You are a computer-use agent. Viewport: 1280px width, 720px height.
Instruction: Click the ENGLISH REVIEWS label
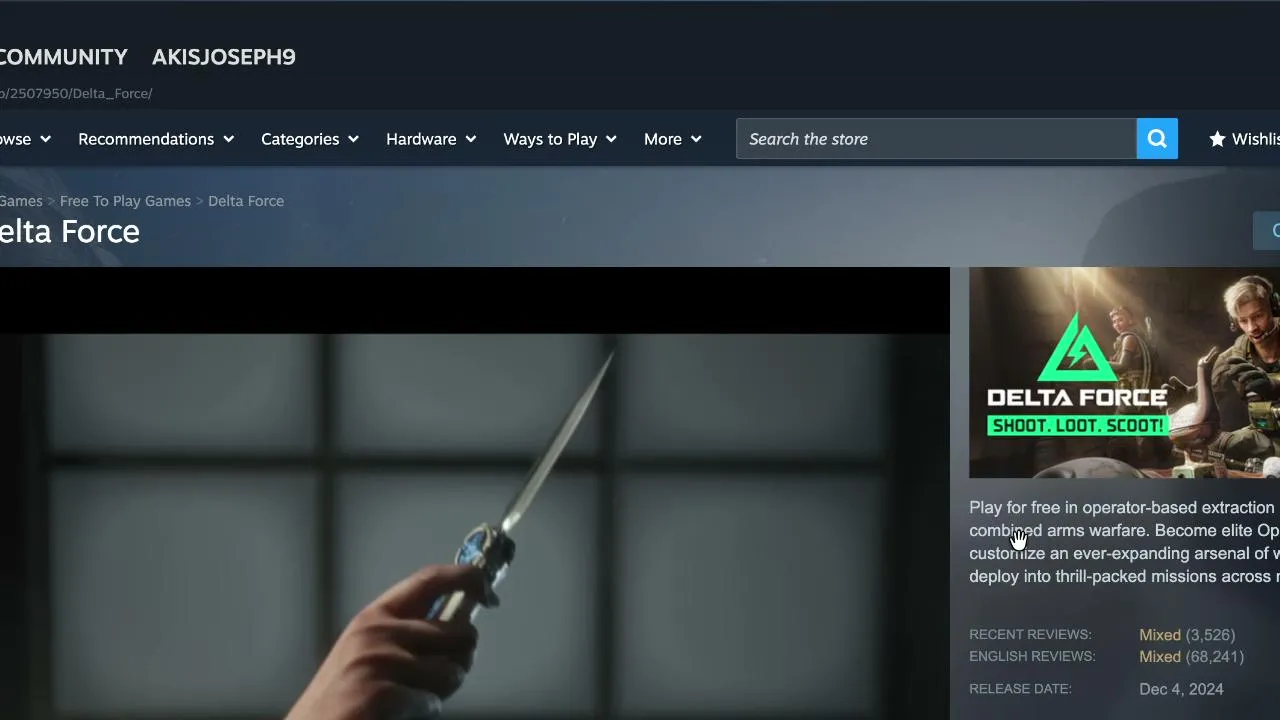click(x=1032, y=657)
